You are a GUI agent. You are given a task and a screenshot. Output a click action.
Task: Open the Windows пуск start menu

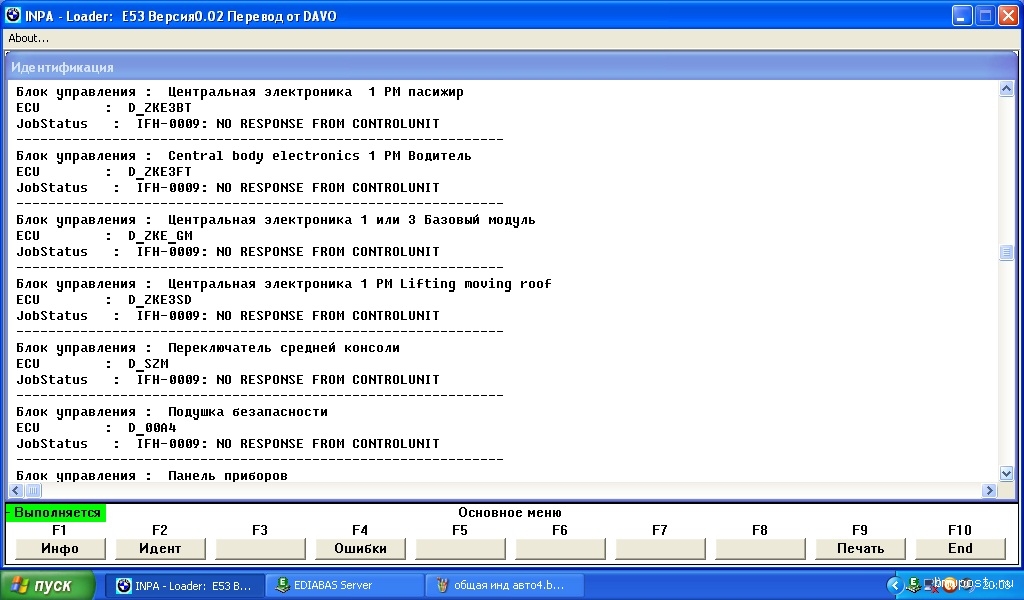point(48,585)
